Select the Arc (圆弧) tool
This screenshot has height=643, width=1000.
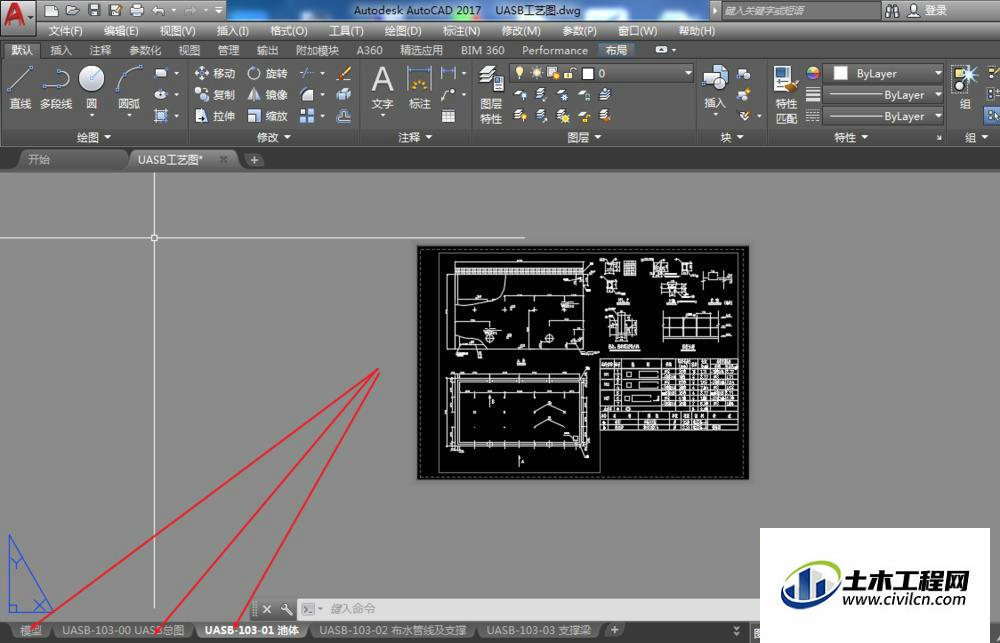click(x=129, y=87)
